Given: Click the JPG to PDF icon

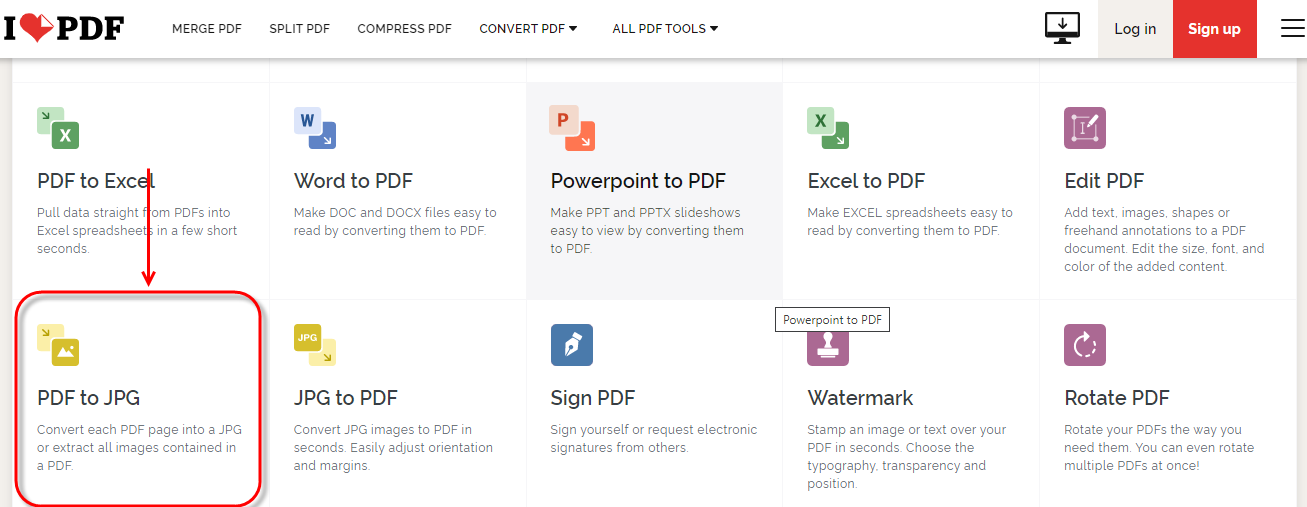Looking at the screenshot, I should [315, 345].
